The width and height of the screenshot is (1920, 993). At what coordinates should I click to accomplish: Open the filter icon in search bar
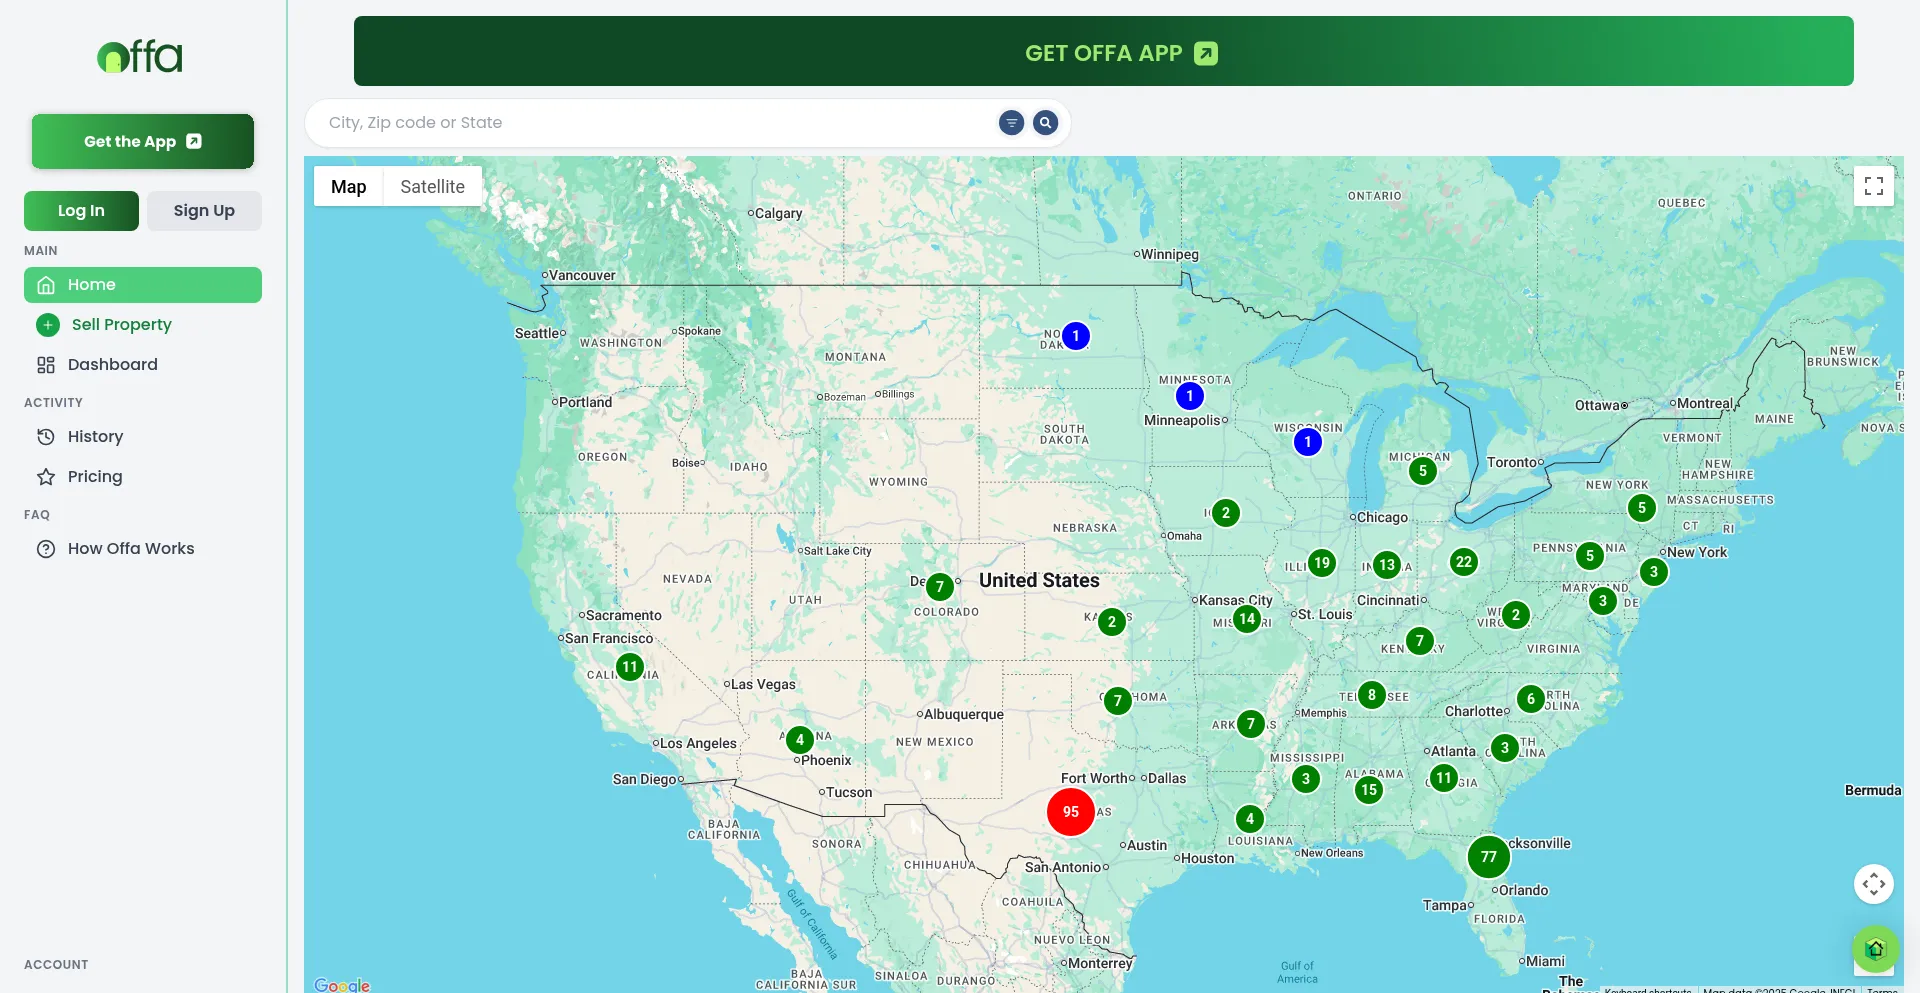(1011, 123)
